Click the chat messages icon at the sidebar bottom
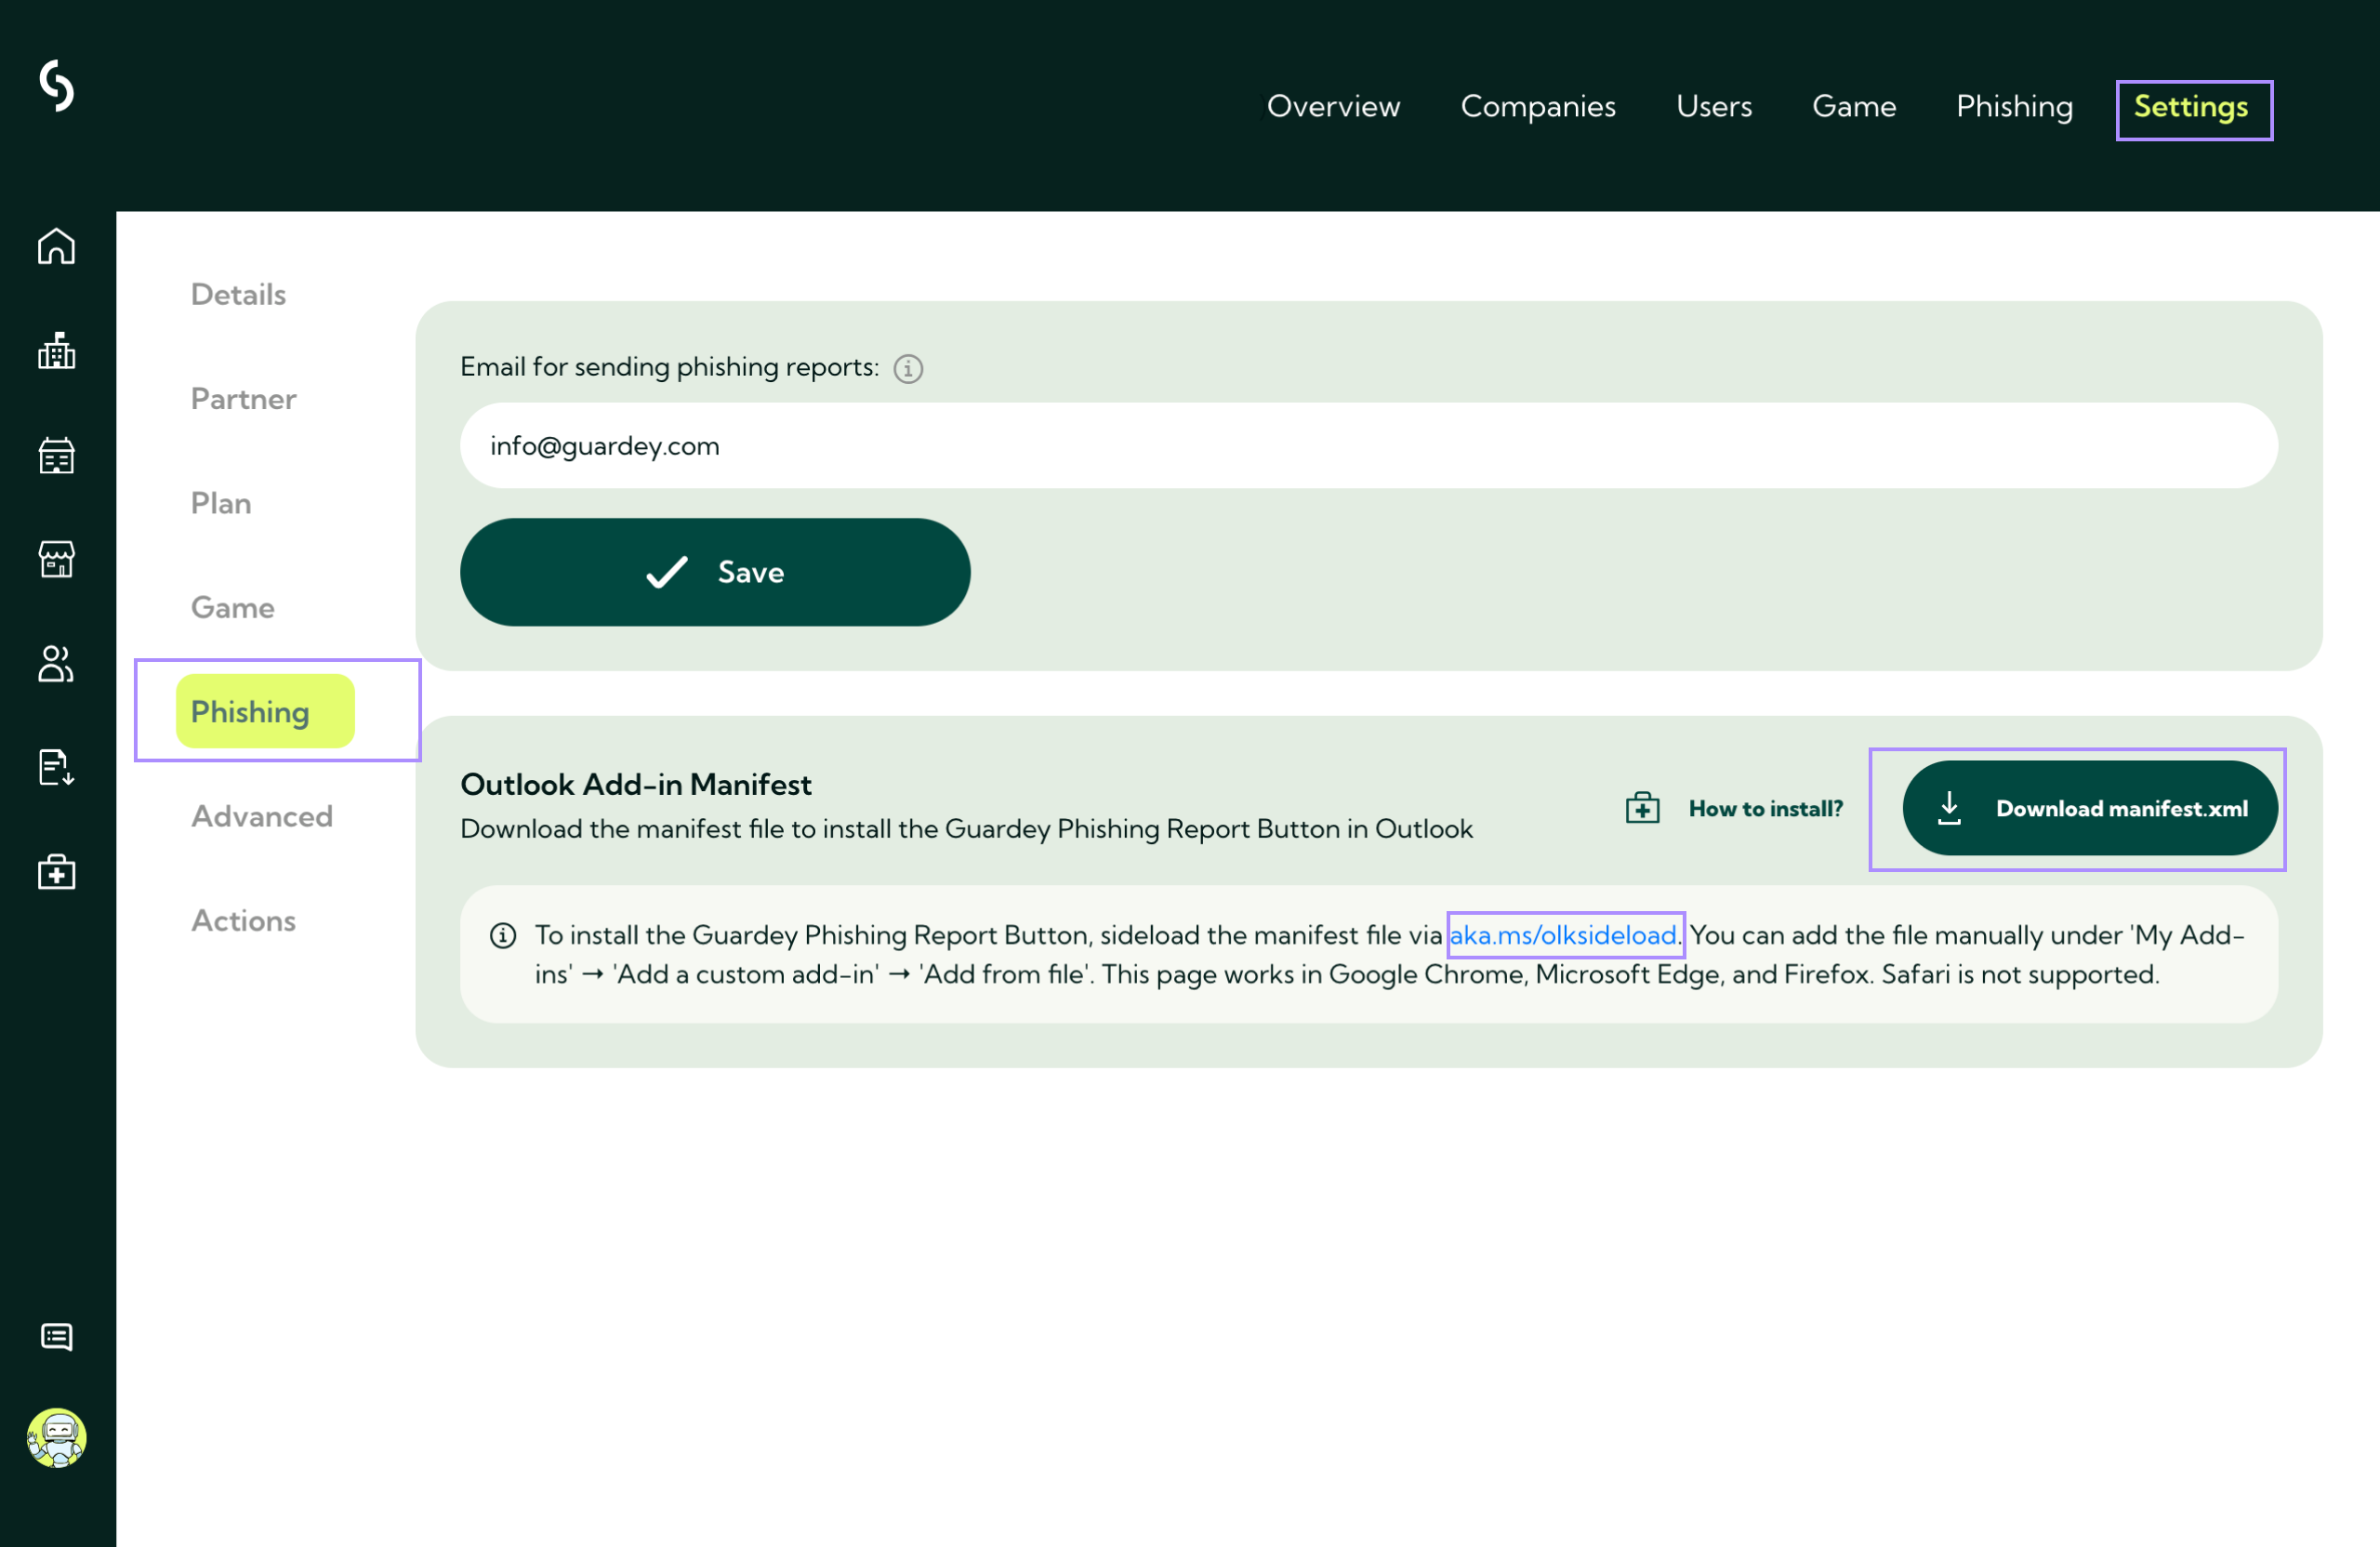This screenshot has height=1547, width=2380. click(56, 1337)
